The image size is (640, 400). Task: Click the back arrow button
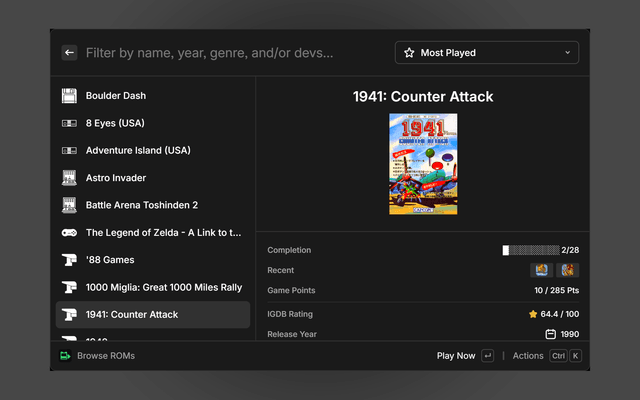point(69,53)
